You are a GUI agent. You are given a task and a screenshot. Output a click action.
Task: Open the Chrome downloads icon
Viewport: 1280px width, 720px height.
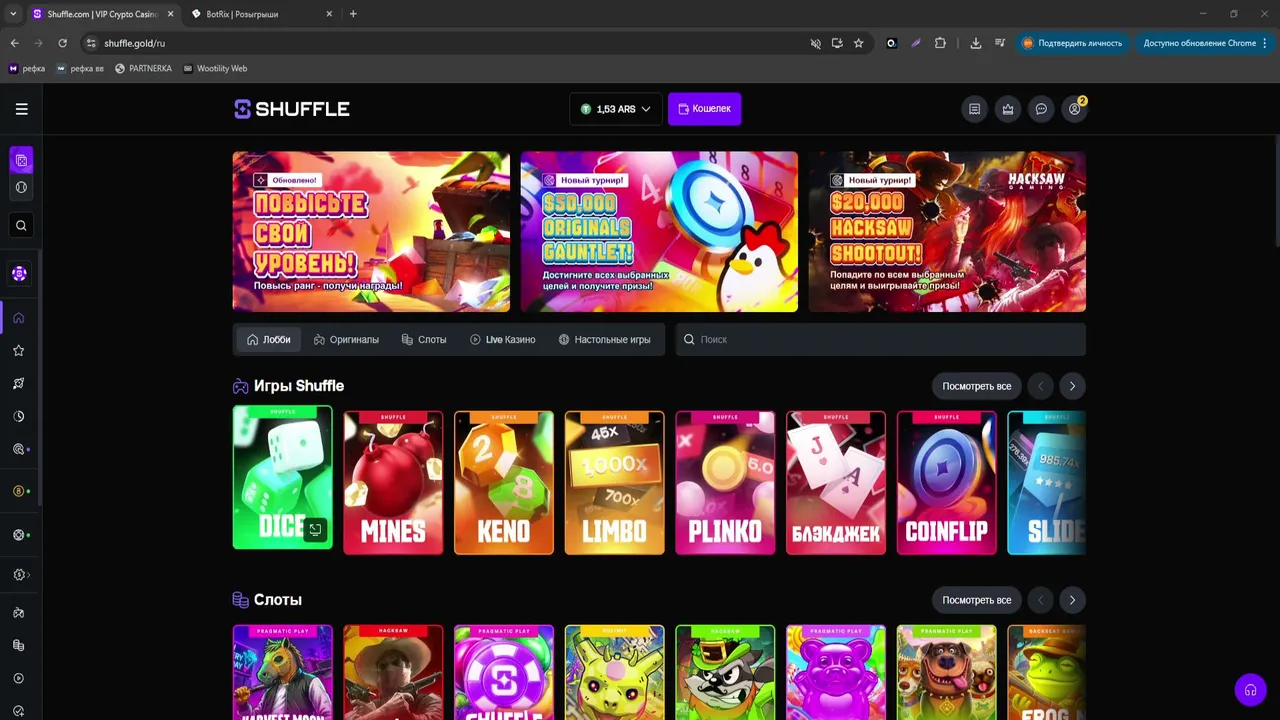976,43
